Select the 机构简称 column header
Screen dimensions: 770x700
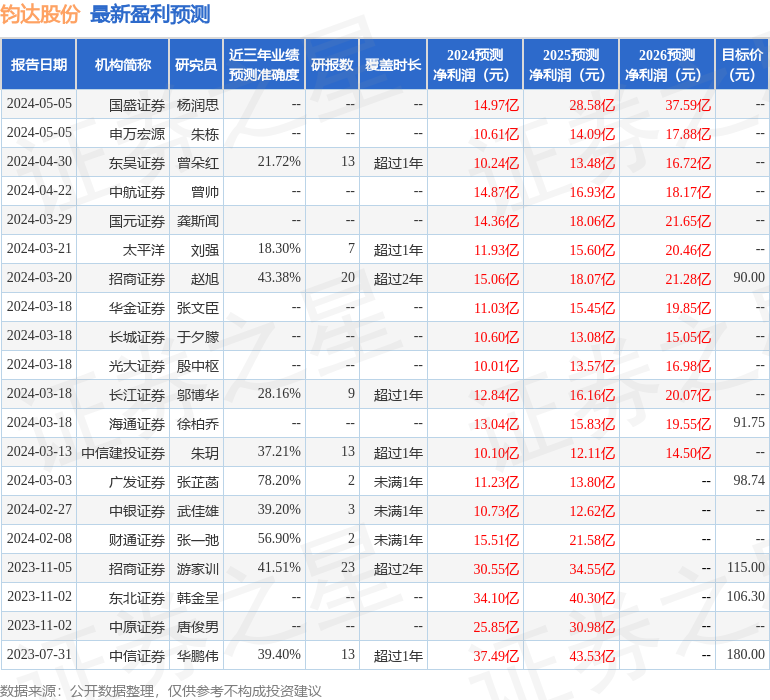(x=123, y=64)
